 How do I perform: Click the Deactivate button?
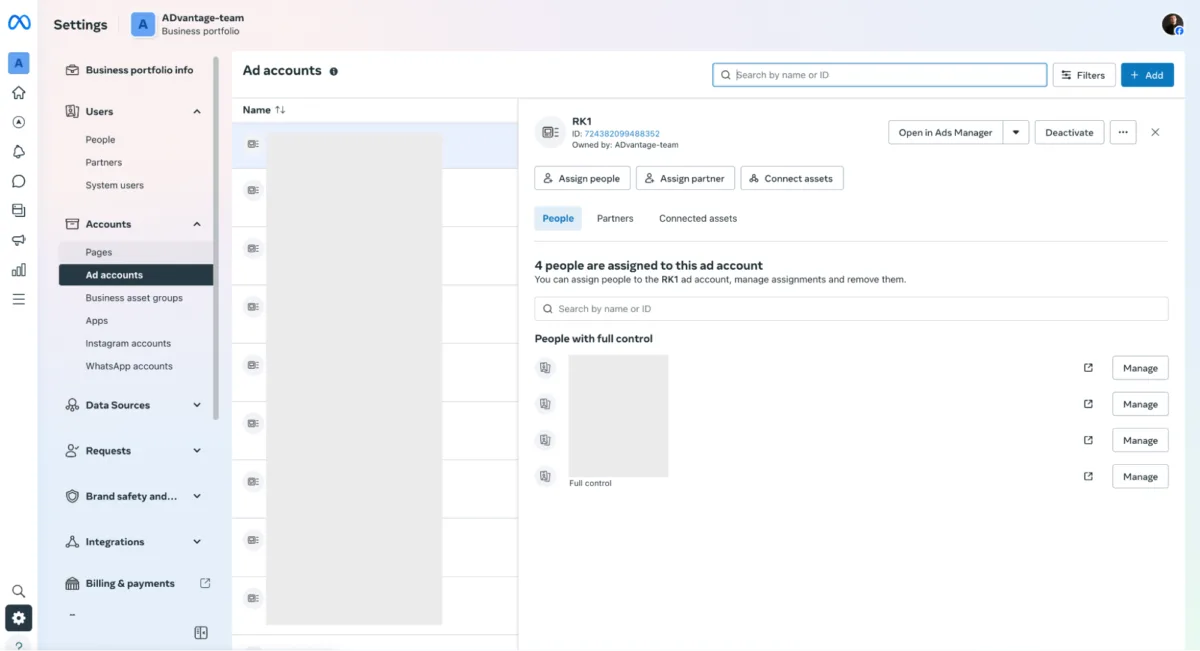[x=1069, y=132]
